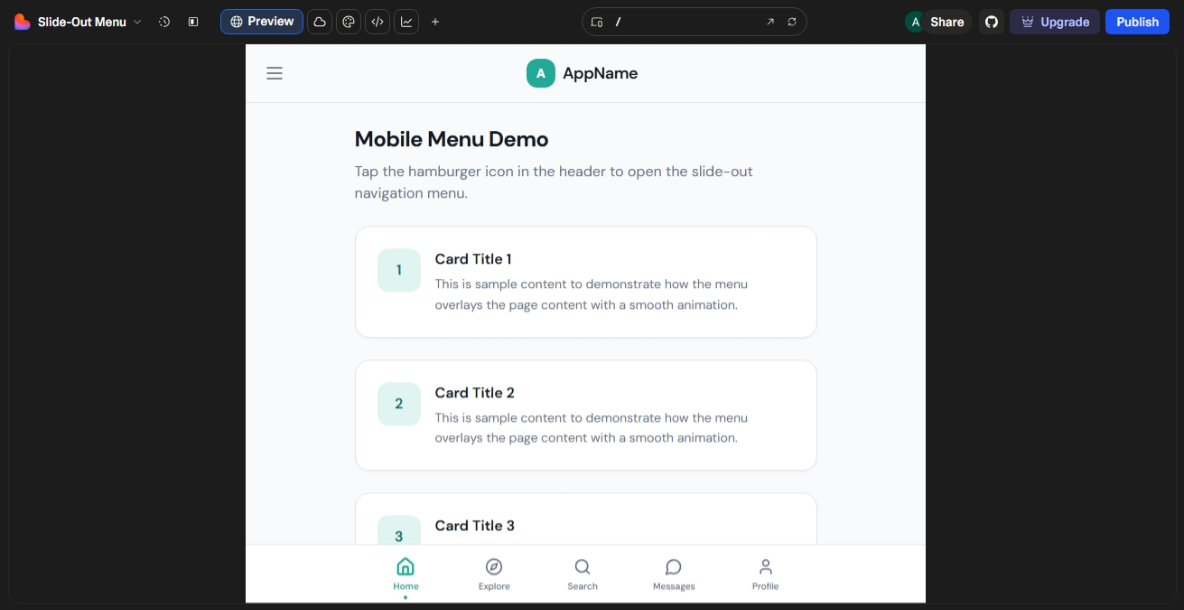Open the Cloud view icon
This screenshot has height=610, width=1184.
(x=319, y=22)
